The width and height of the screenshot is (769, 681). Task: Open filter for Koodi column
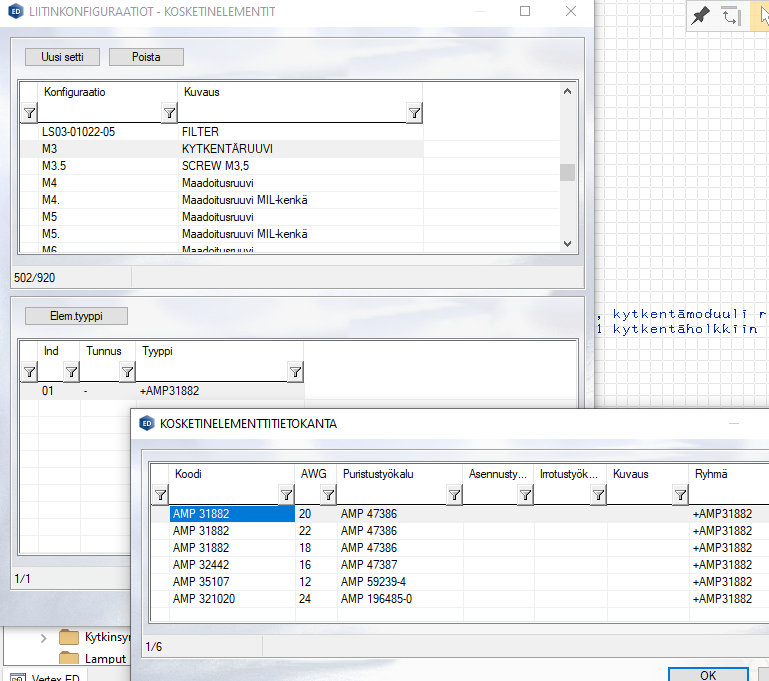(x=286, y=494)
